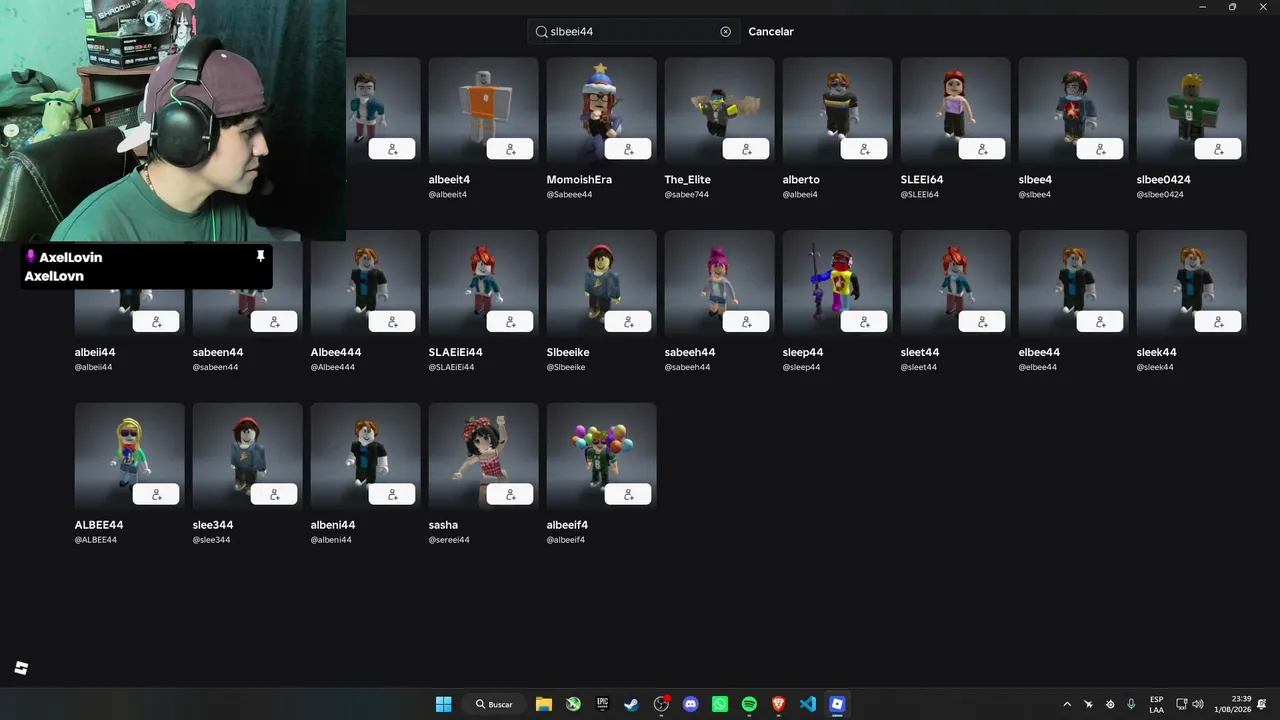The image size is (1280, 720).
Task: Send friend request to elbee44
Action: [1101, 322]
